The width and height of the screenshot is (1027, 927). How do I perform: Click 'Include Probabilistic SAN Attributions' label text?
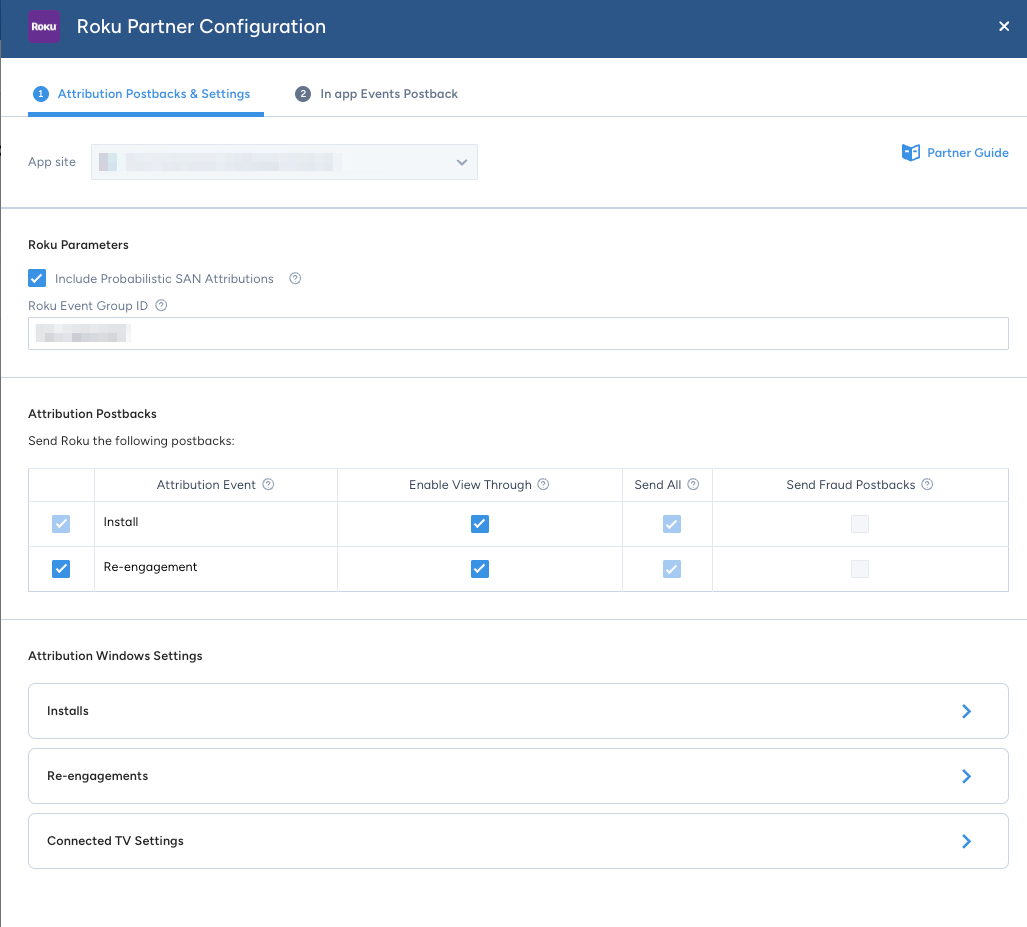(164, 278)
